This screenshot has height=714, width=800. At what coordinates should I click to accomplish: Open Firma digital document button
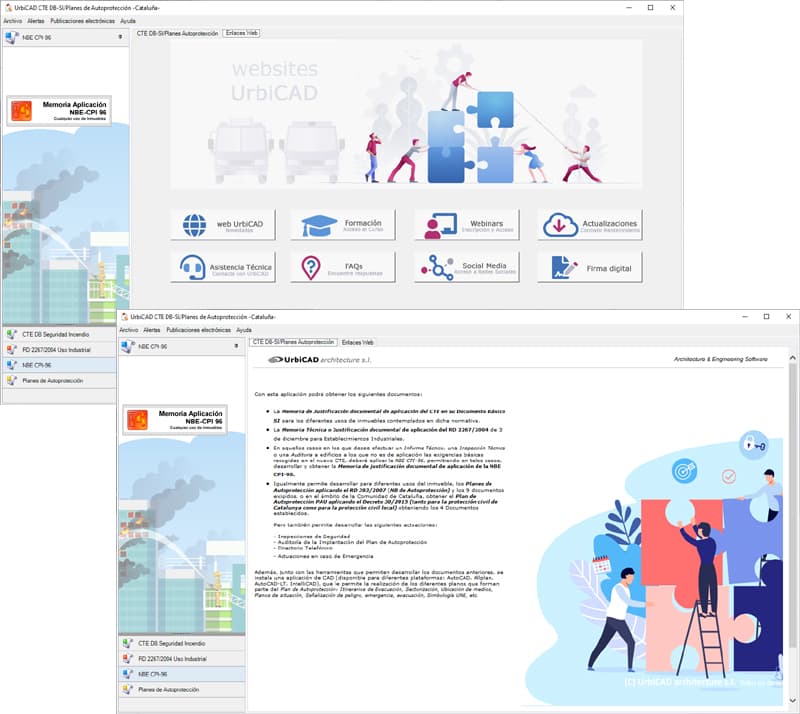tap(590, 267)
